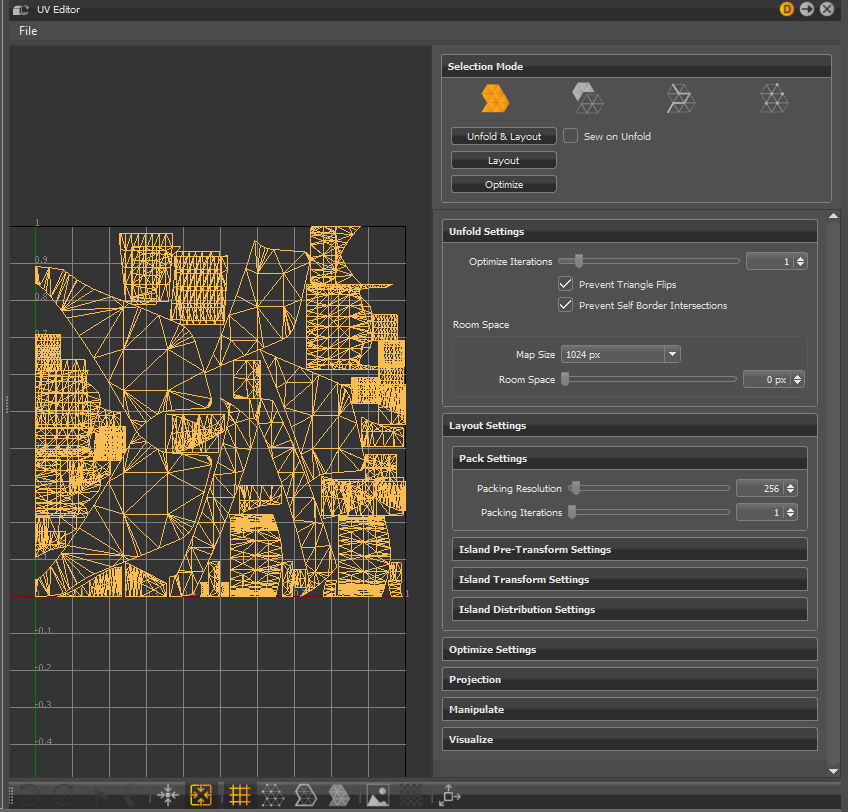This screenshot has height=812, width=848.
Task: Select the island selection mode
Action: point(496,97)
